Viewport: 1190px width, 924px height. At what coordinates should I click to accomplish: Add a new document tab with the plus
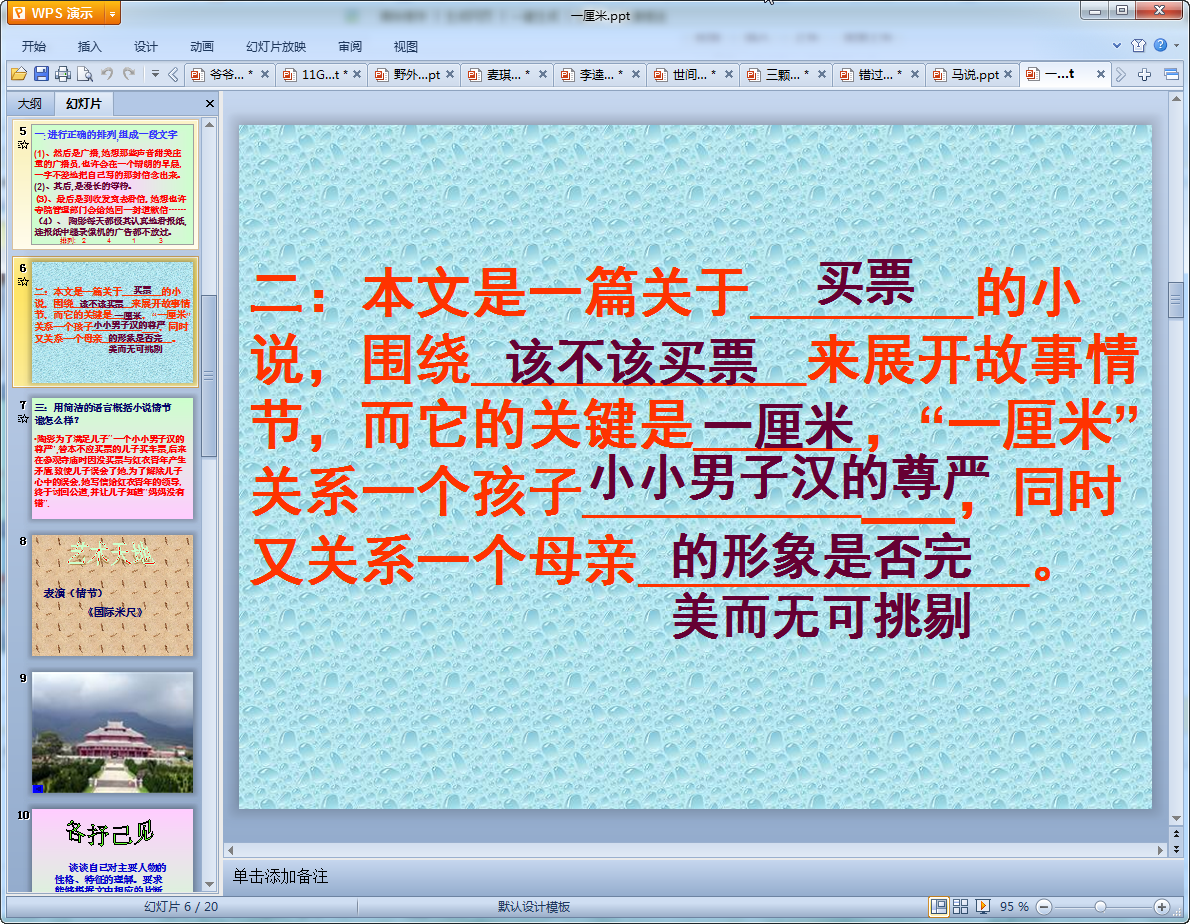click(x=1144, y=74)
